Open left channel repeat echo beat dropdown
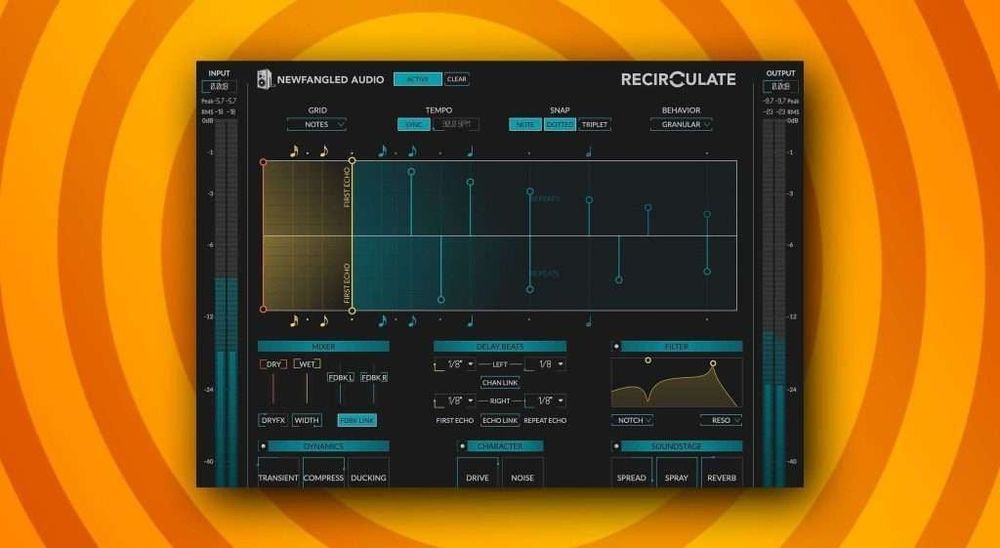This screenshot has height=548, width=1000. pyautogui.click(x=545, y=364)
